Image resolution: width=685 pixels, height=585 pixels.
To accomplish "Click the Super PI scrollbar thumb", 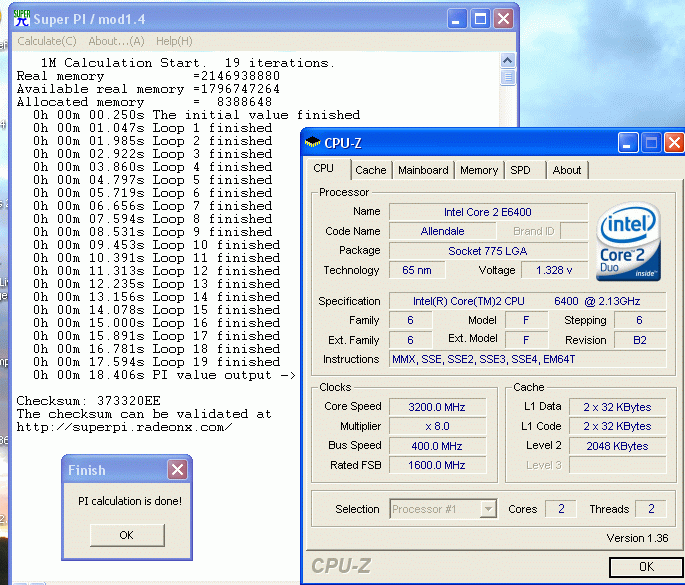I will 507,77.
